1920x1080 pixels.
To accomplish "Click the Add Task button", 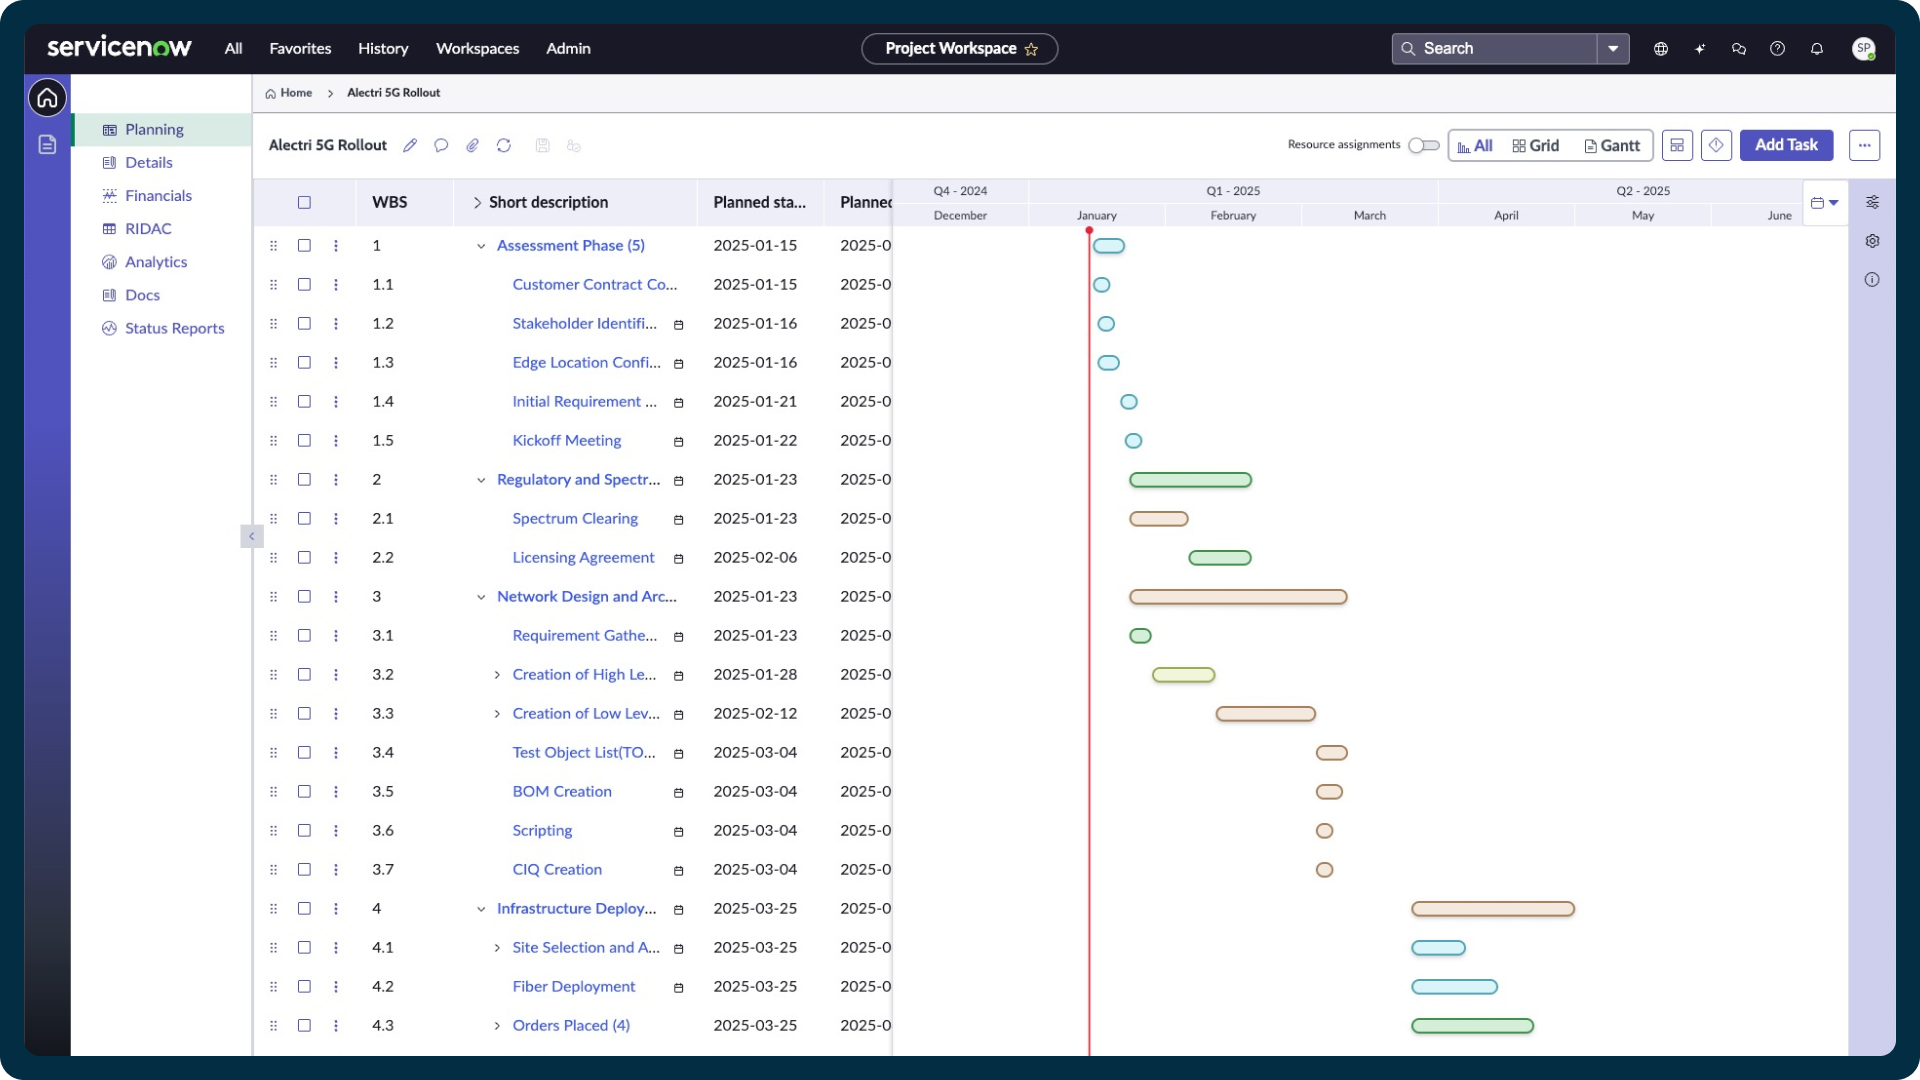I will 1786,145.
